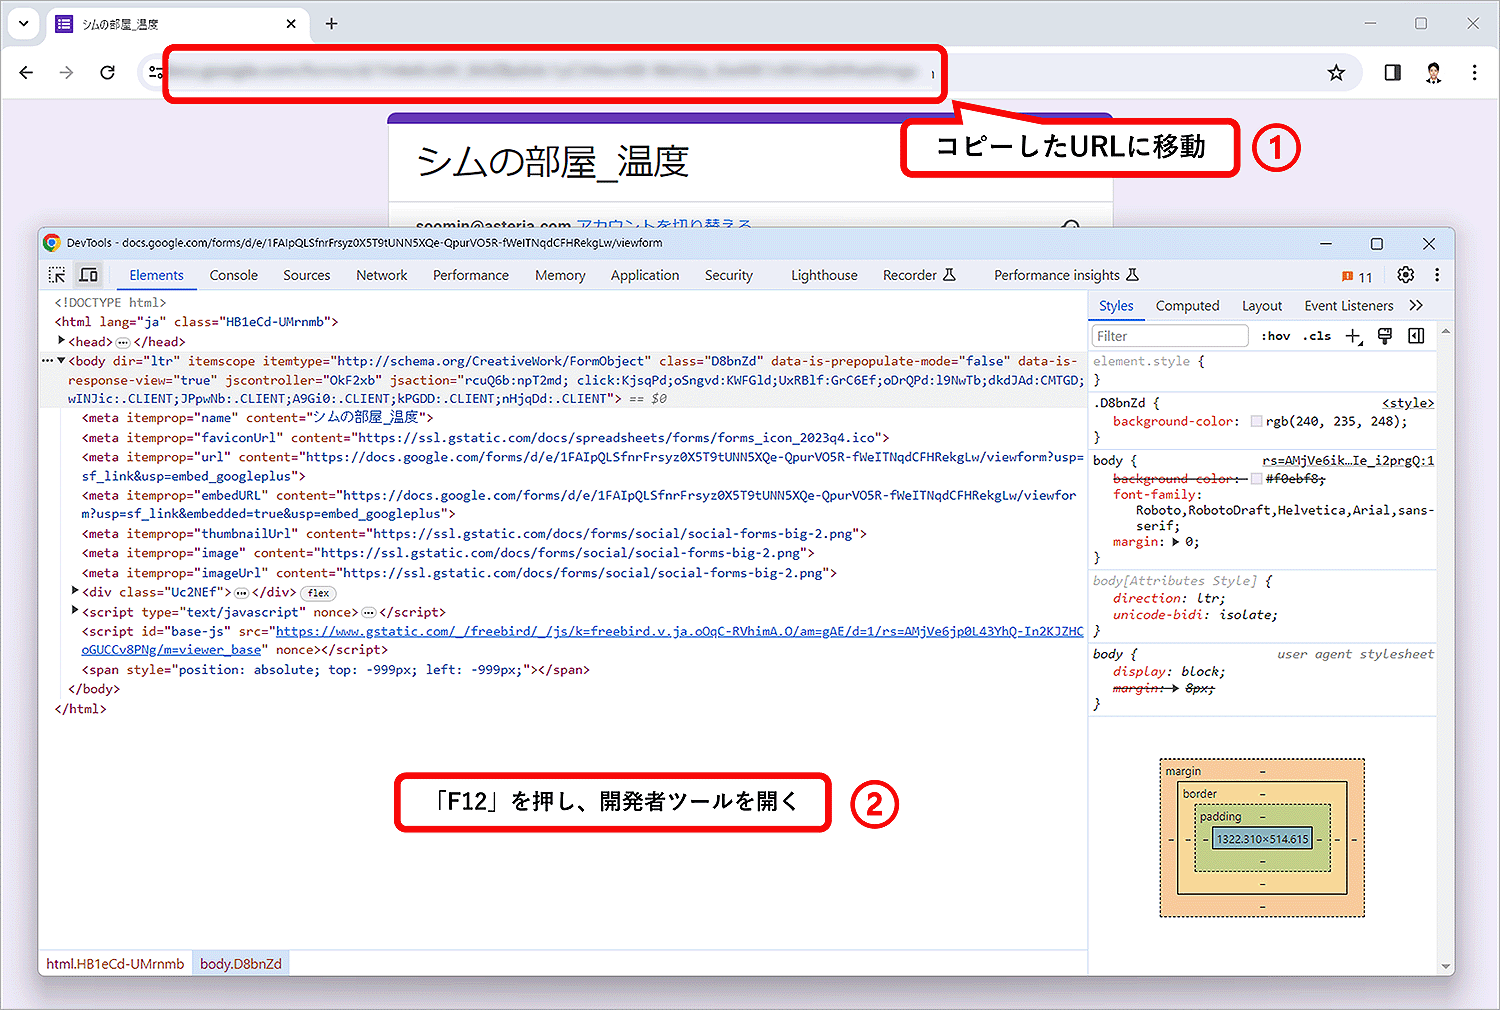Select the Styles sidebar tab
Image resolution: width=1500 pixels, height=1010 pixels.
(x=1116, y=306)
